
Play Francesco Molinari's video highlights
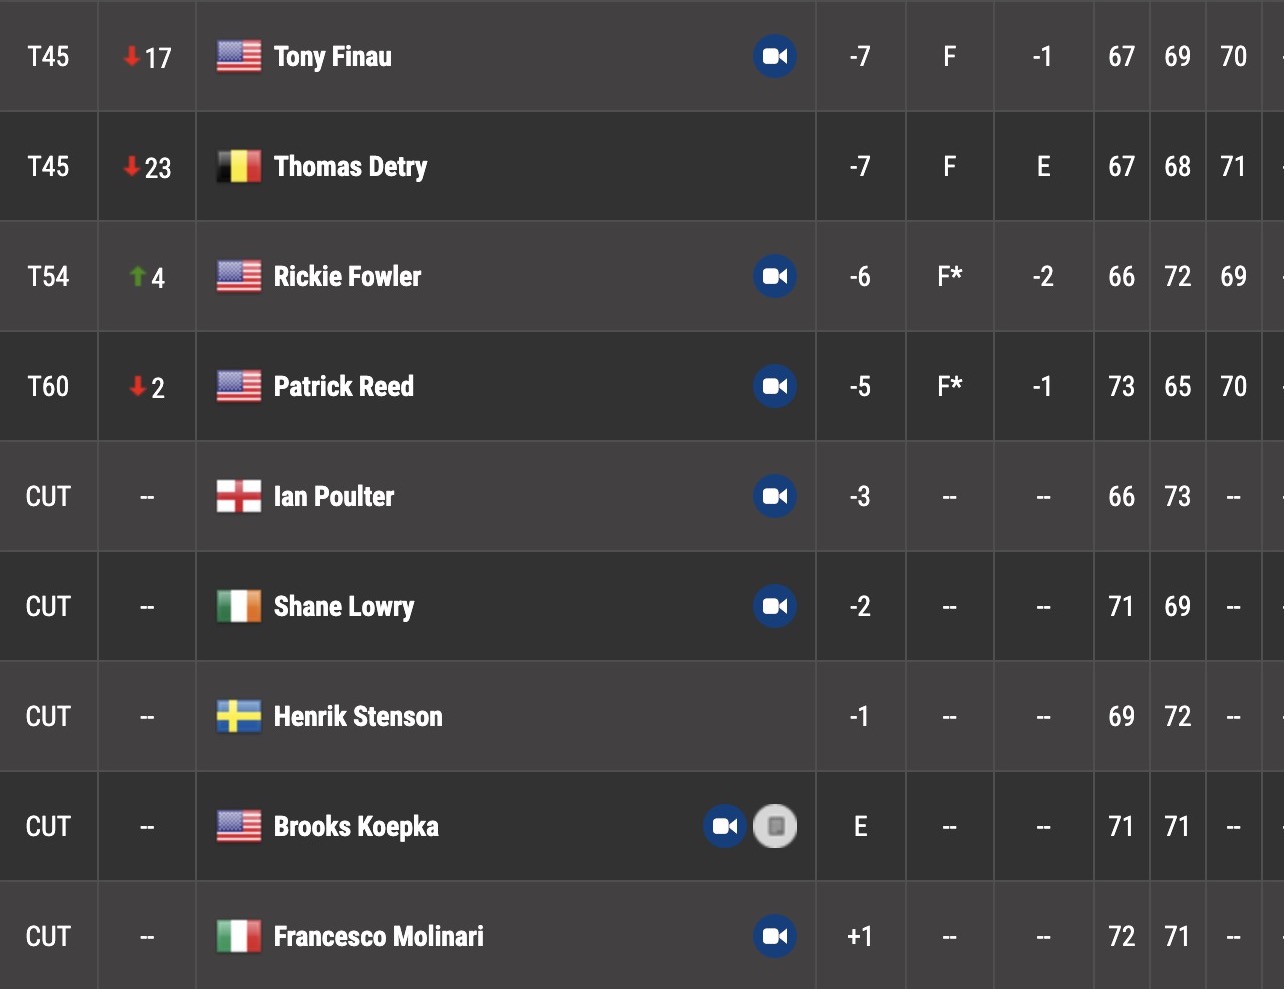[775, 936]
